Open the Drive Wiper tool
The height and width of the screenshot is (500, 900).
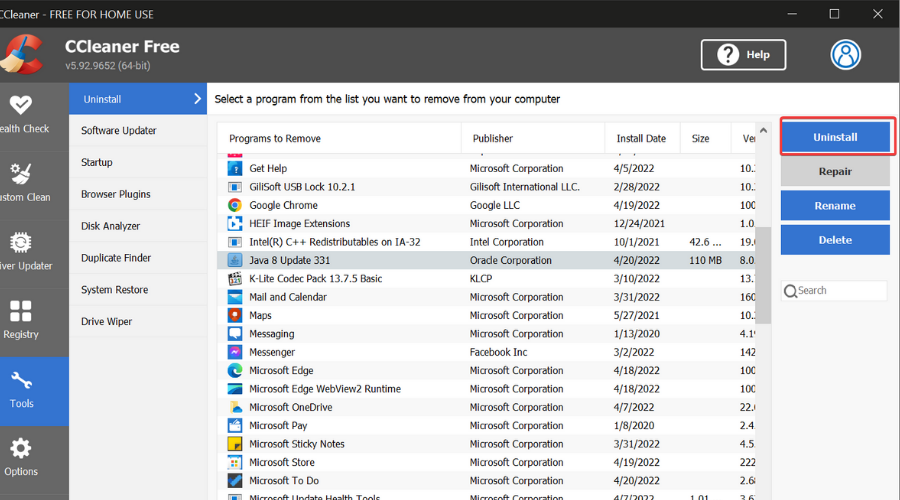tap(138, 321)
